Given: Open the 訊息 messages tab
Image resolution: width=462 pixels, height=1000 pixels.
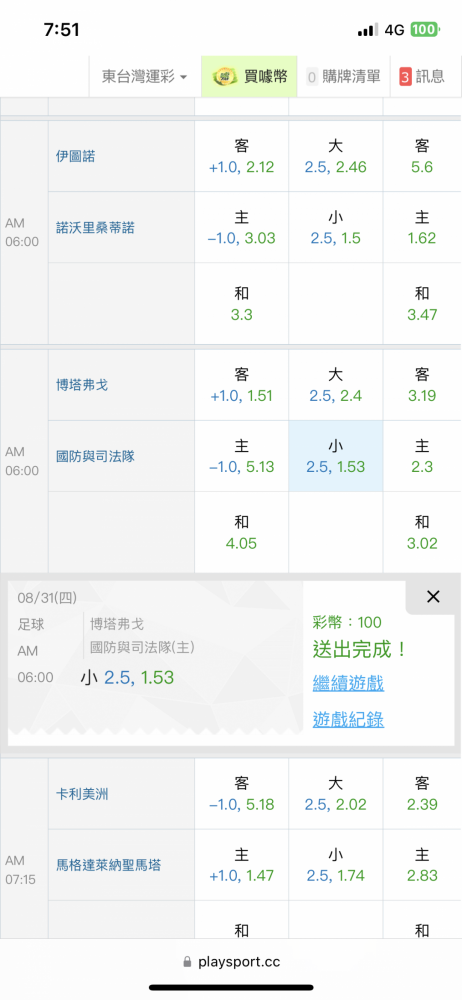Looking at the screenshot, I should [x=422, y=77].
